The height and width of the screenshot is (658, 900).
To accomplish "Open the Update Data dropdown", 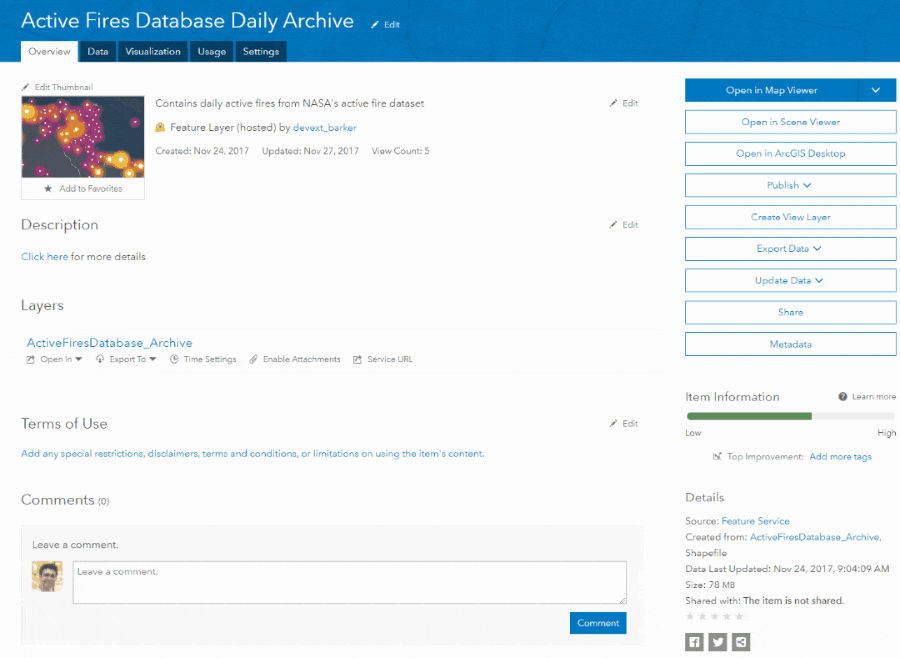I will pyautogui.click(x=790, y=281).
